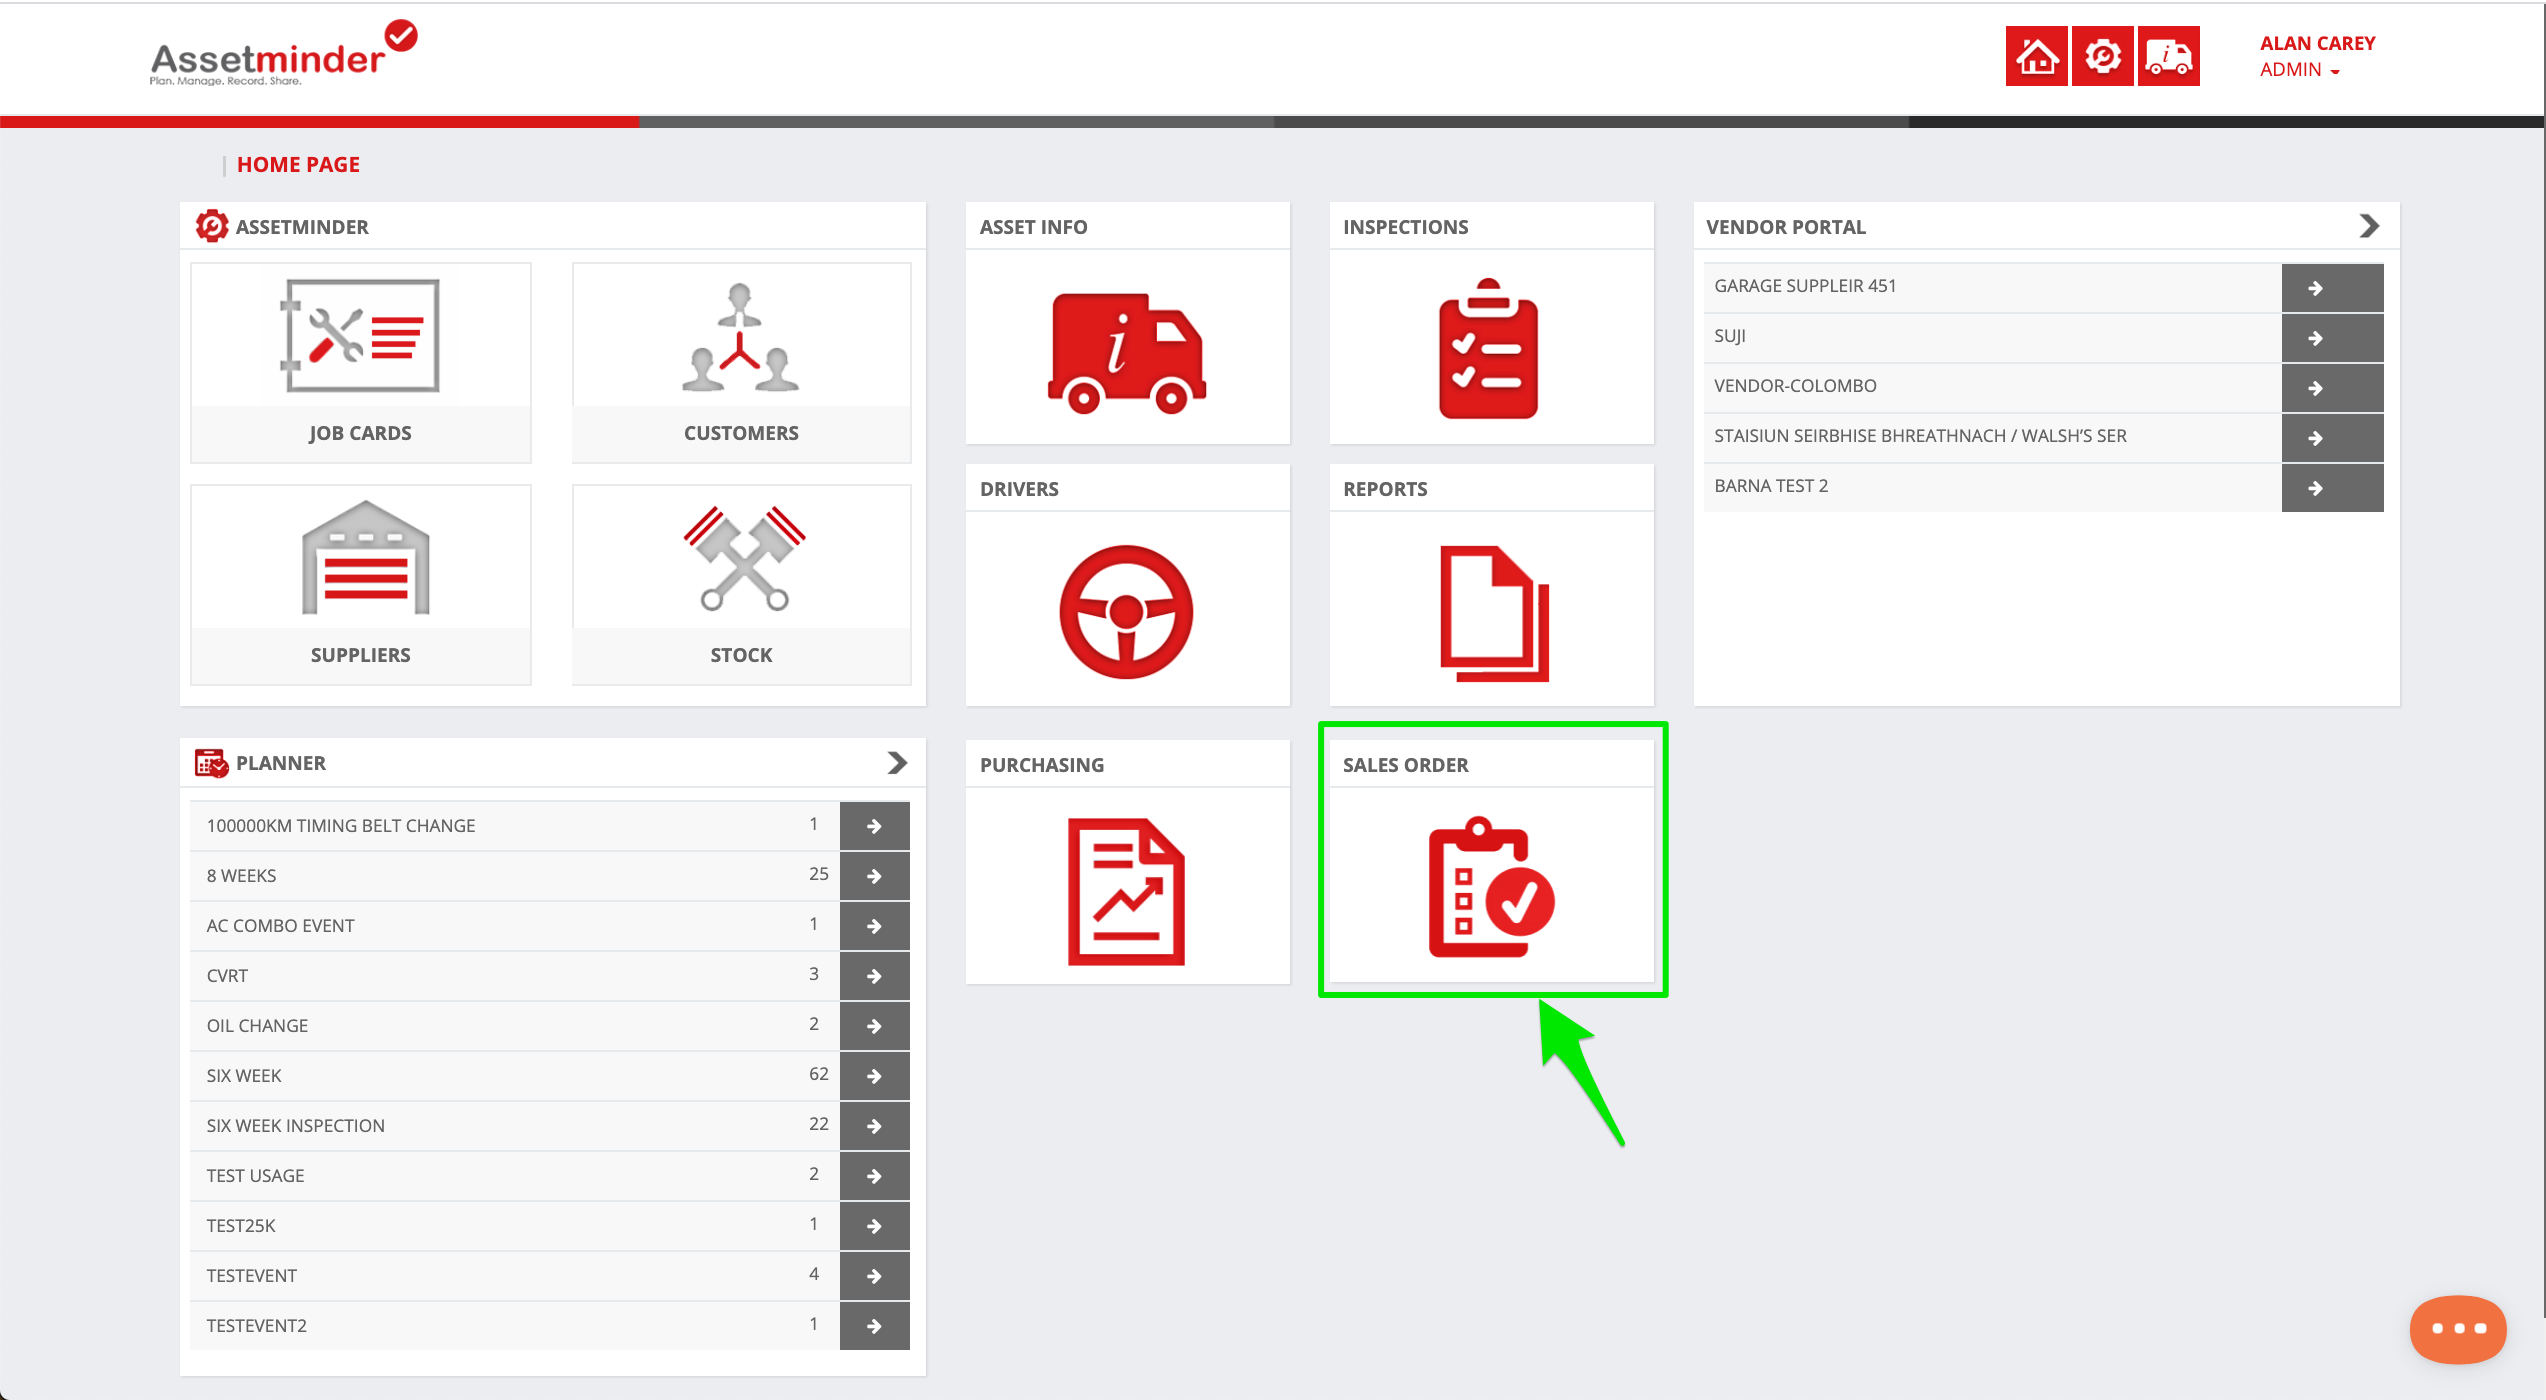Open Six Week planner arrow

[x=875, y=1076]
